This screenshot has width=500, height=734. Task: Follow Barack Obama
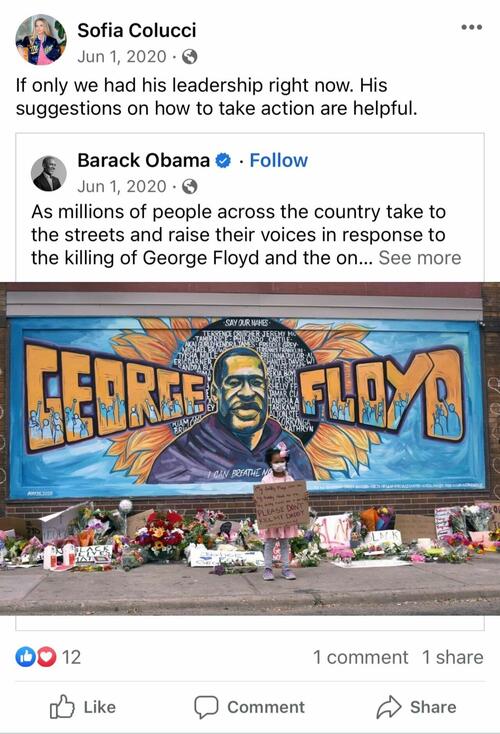click(279, 161)
